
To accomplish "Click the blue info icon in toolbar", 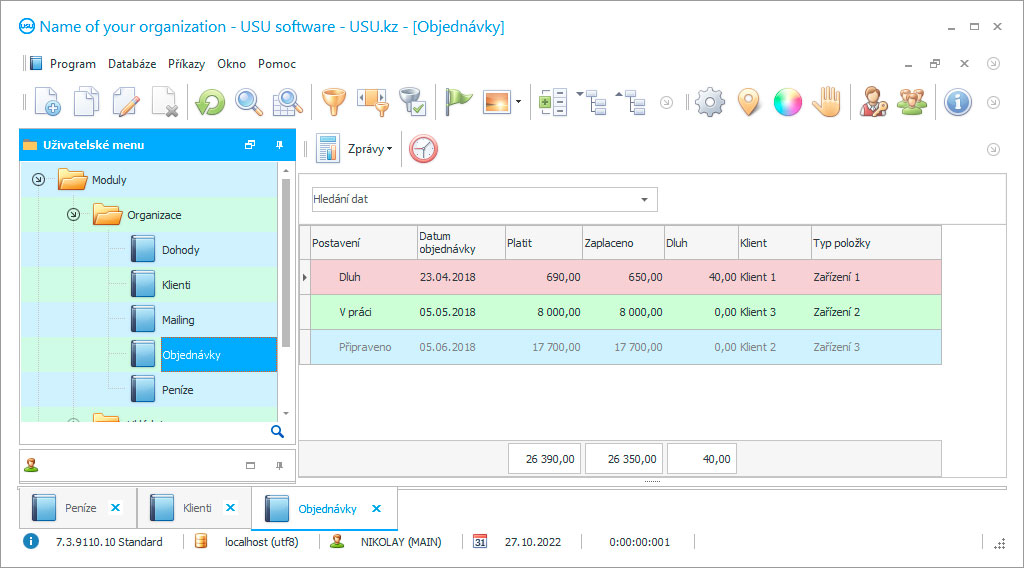I will point(957,102).
